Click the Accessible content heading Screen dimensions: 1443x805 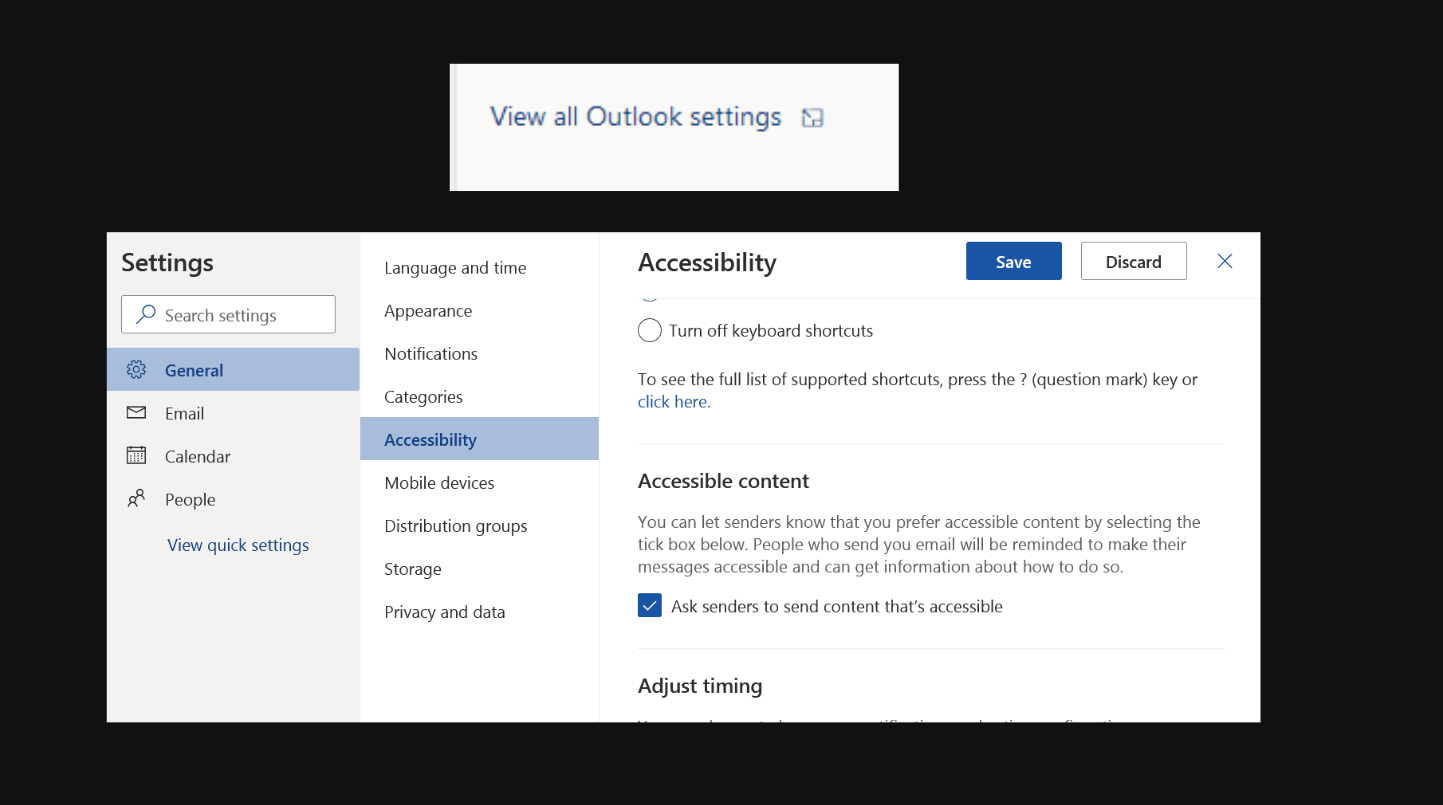pyautogui.click(x=723, y=481)
